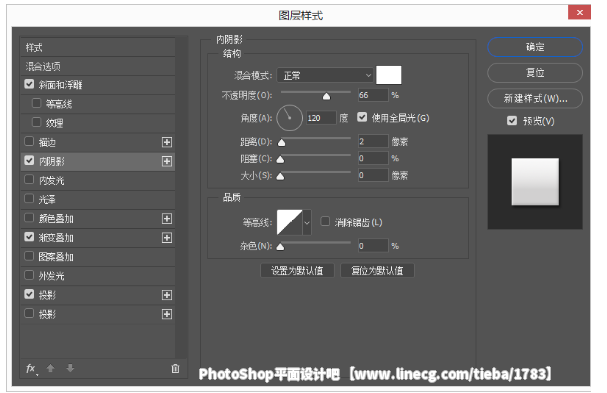Click the plus icon beside checked 投影
607x393 pixels.
pyautogui.click(x=167, y=295)
